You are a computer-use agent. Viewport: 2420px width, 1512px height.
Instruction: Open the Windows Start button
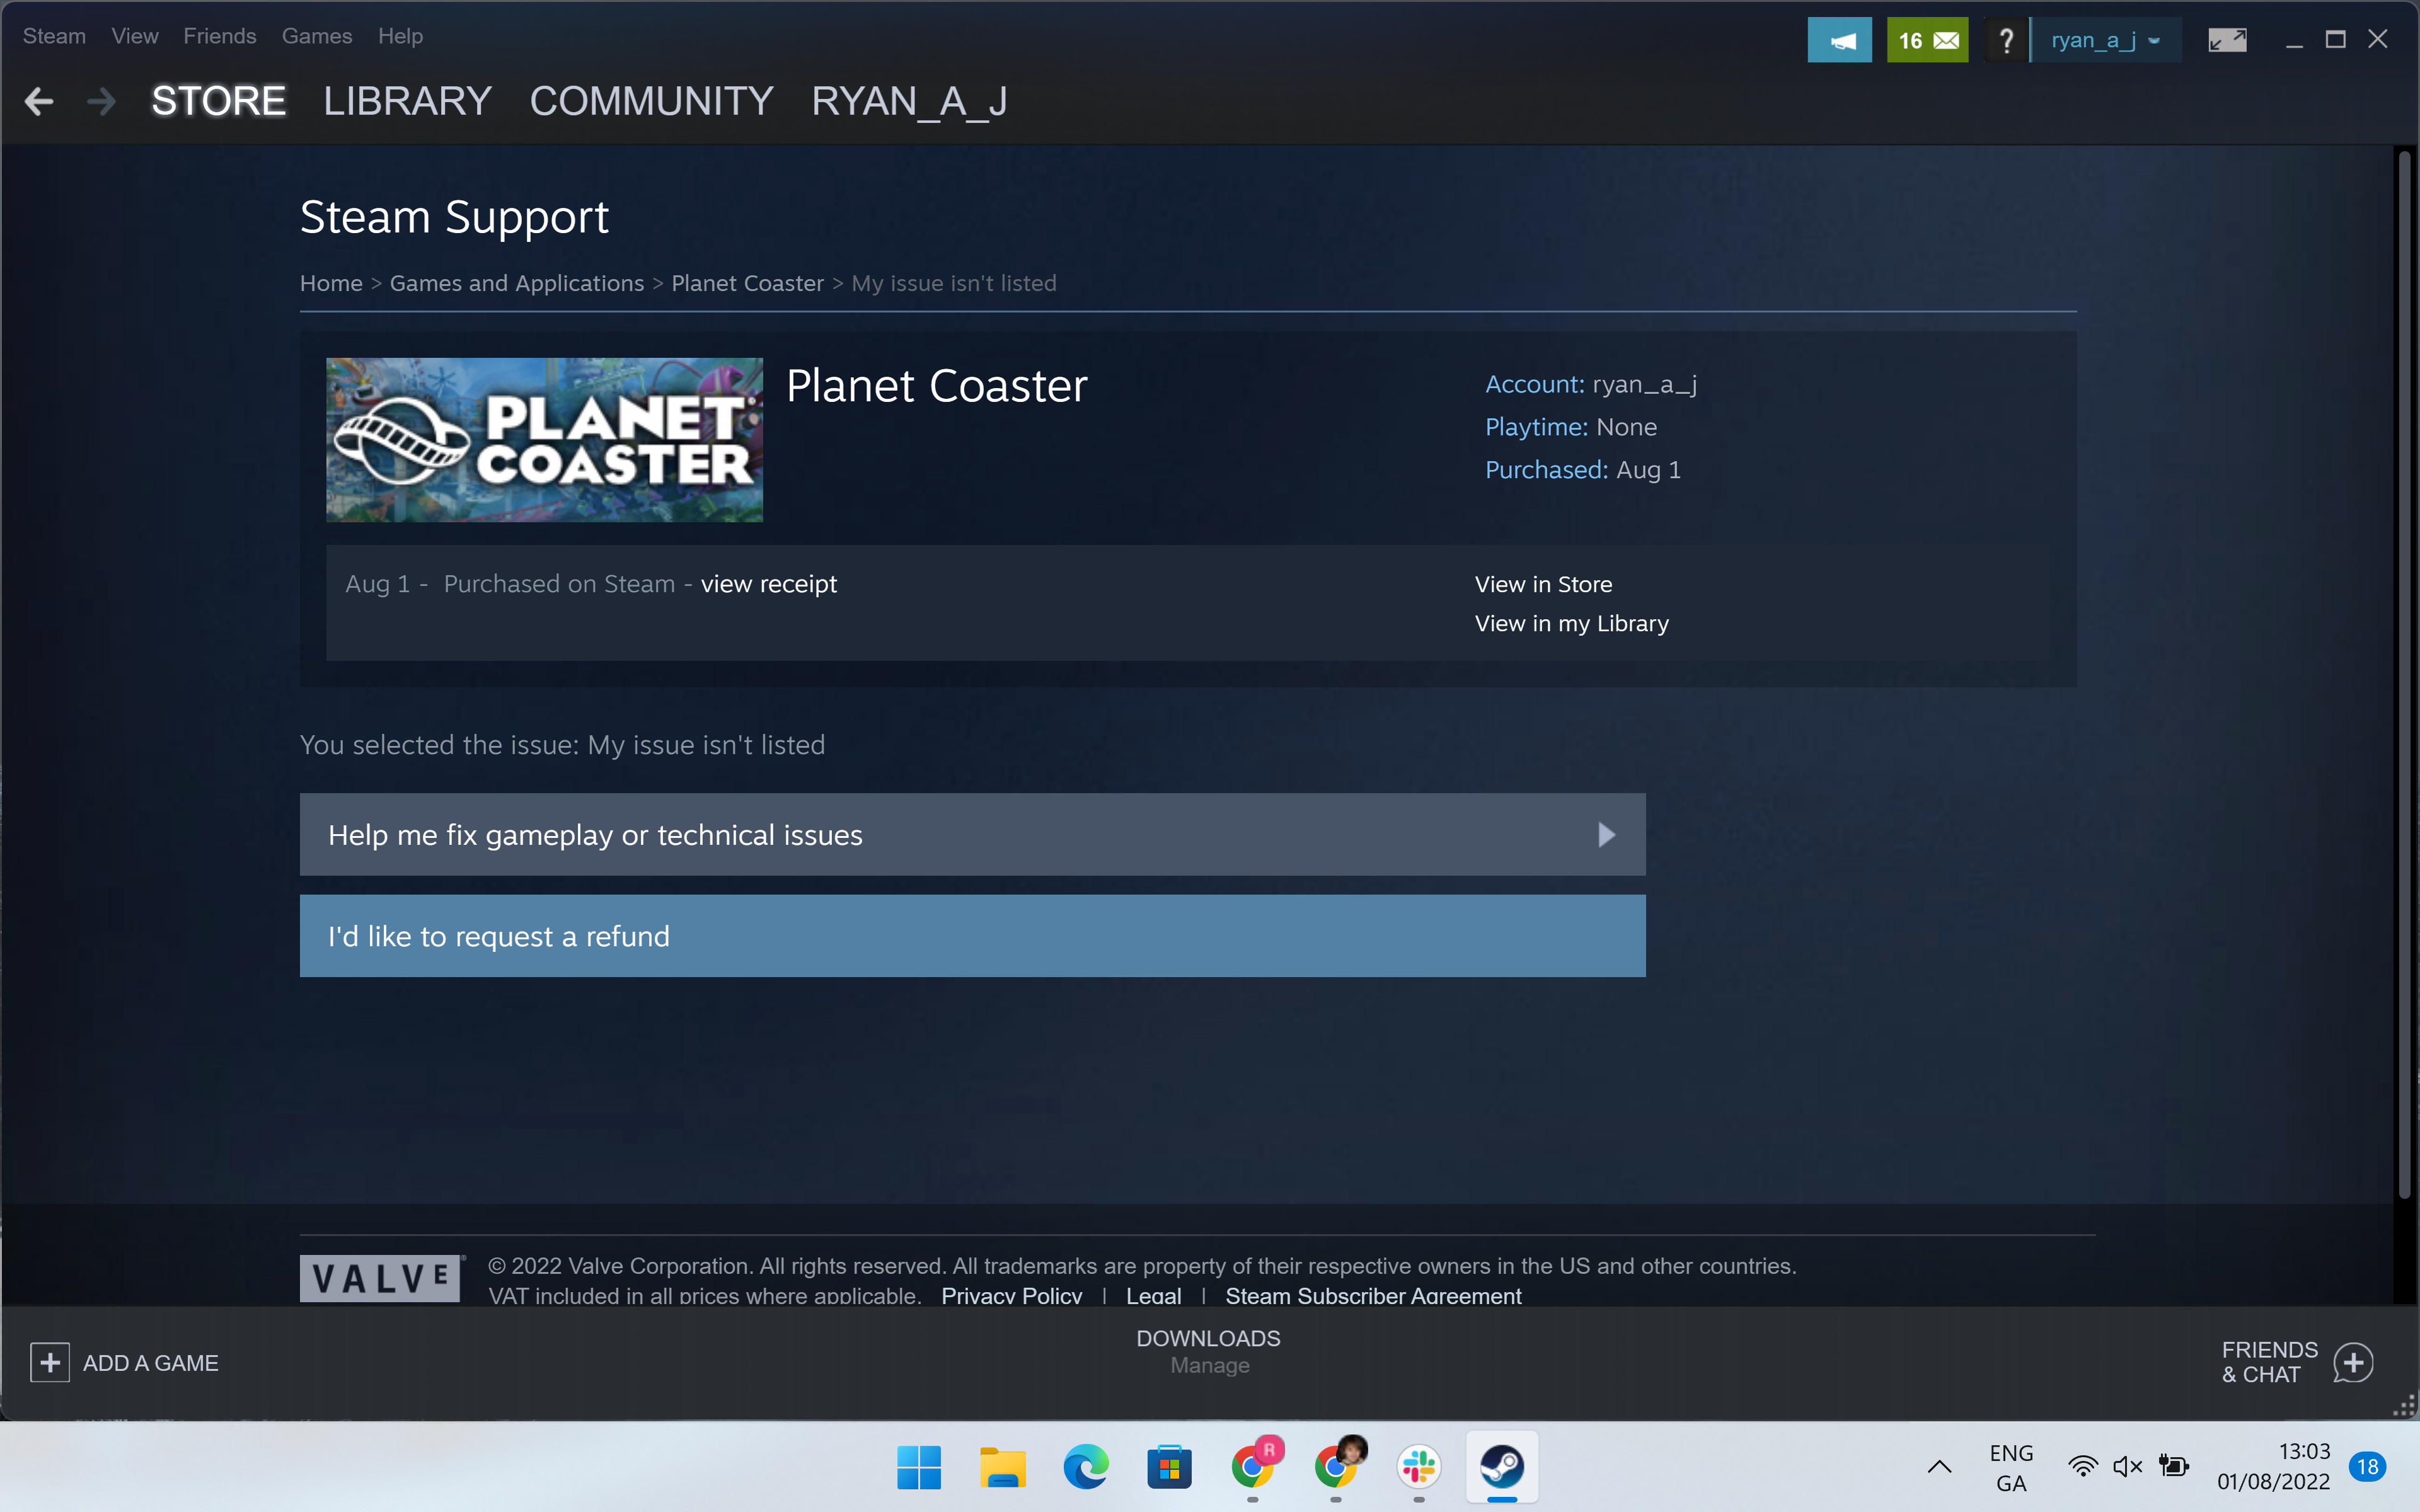point(919,1467)
